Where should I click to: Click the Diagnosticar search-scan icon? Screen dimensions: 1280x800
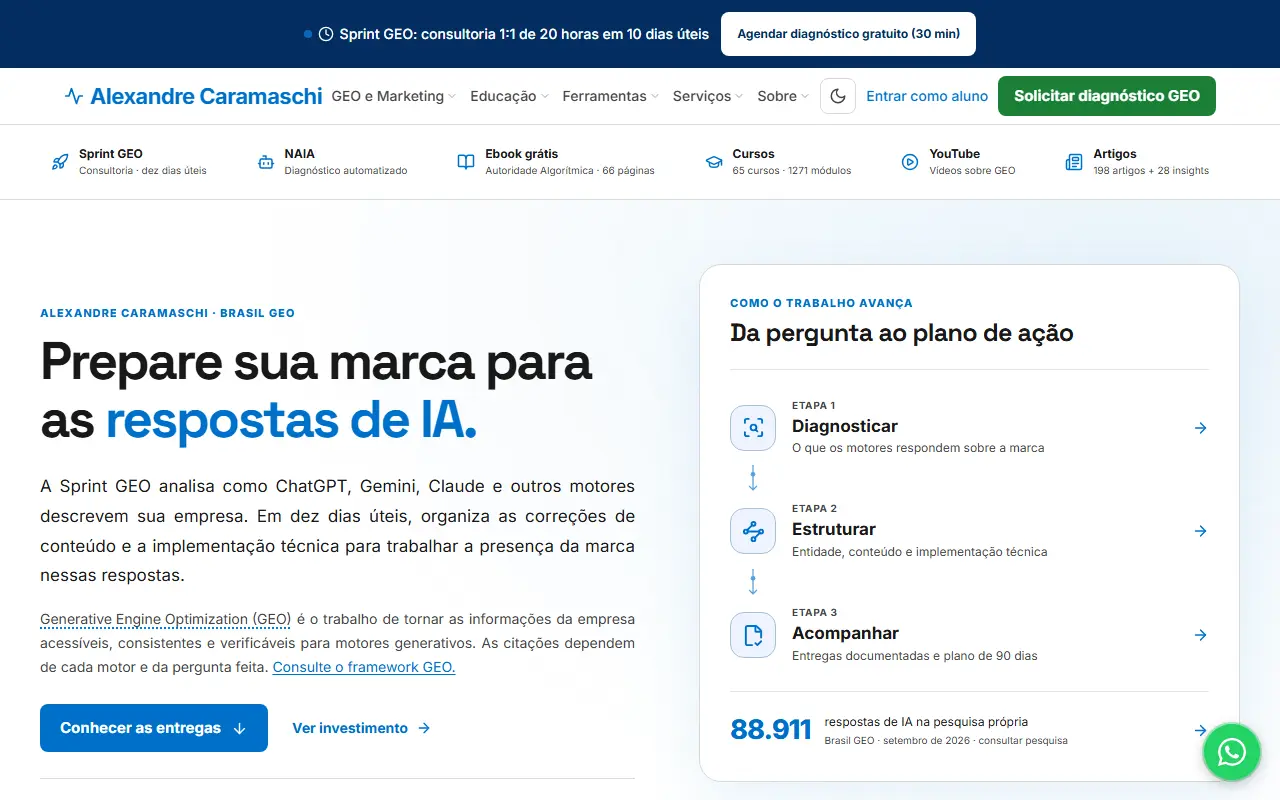click(753, 428)
